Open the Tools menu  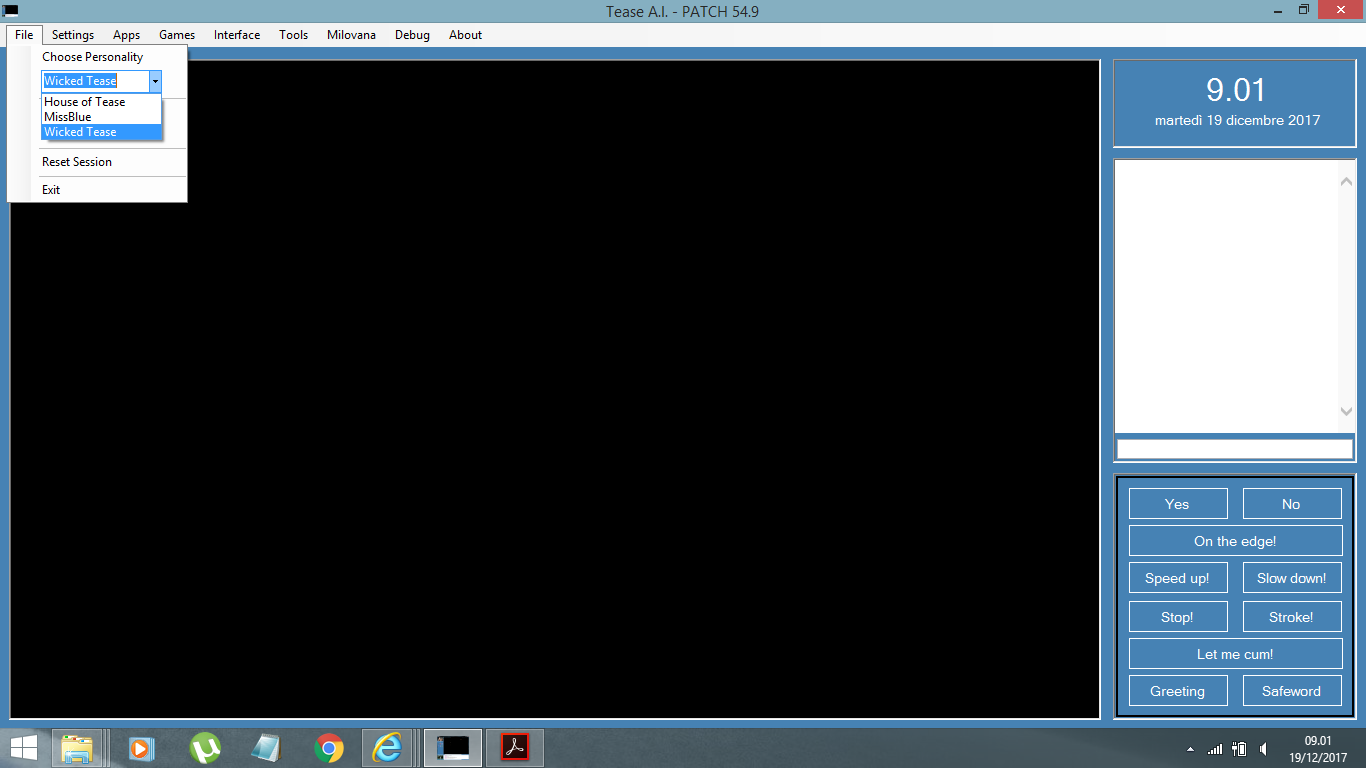[294, 35]
